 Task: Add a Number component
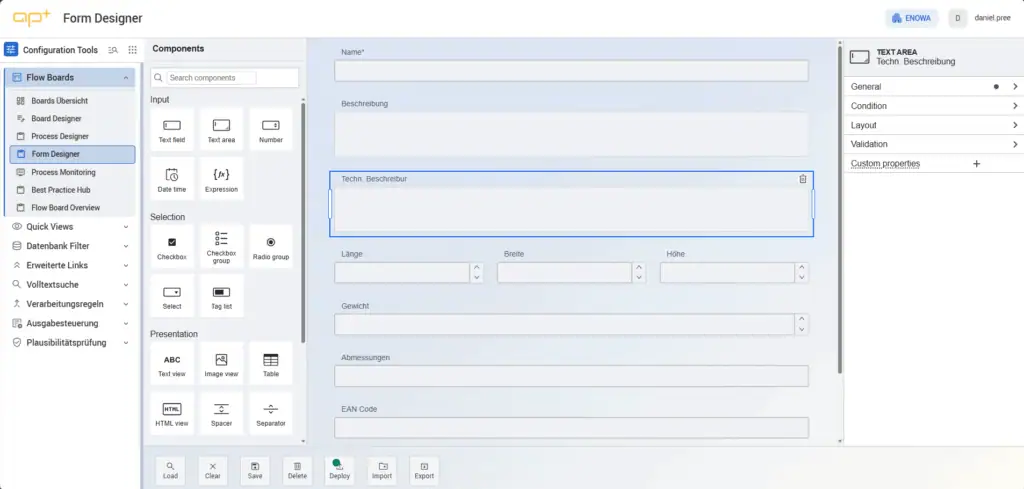(x=271, y=129)
